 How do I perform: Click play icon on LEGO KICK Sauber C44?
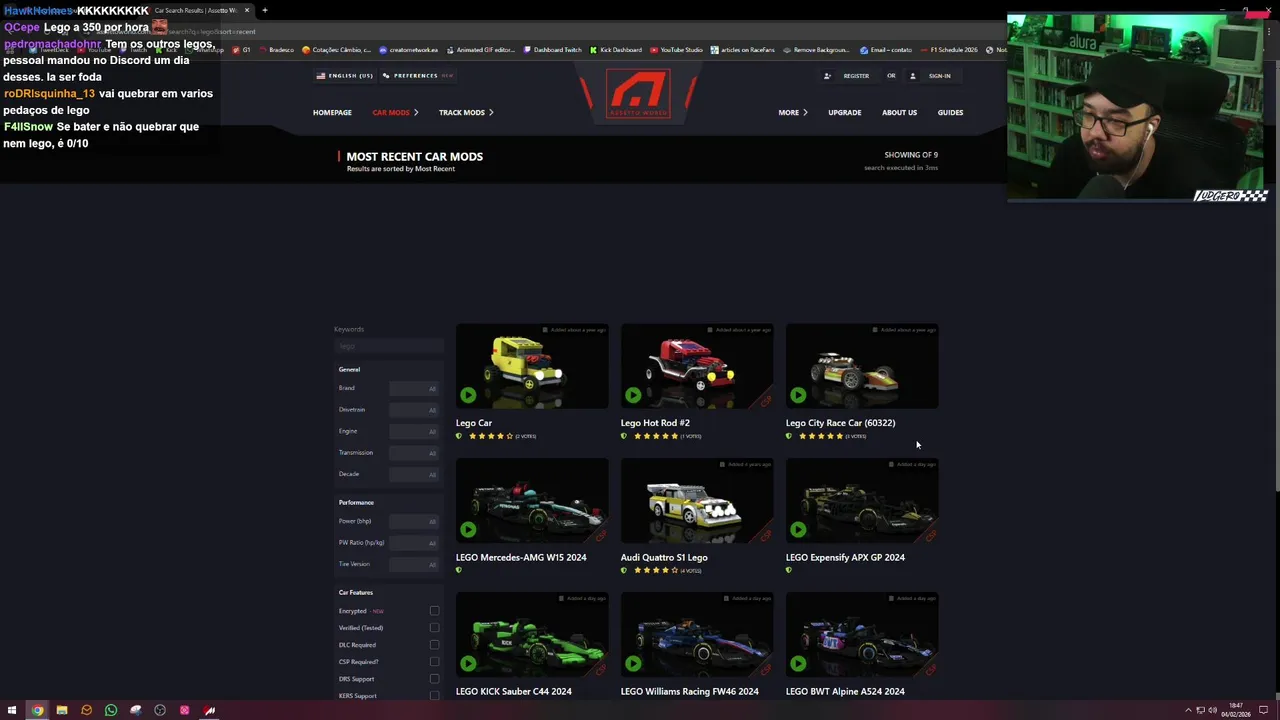click(x=468, y=663)
